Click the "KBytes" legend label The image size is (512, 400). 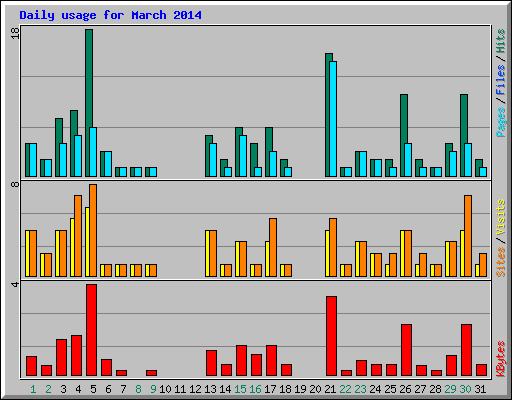500,359
